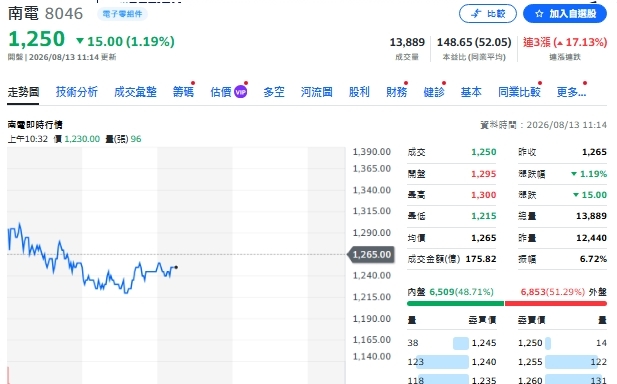Image resolution: width=617 pixels, height=384 pixels.
Task: Click the 昨量 value 12,440
Action: [591, 238]
